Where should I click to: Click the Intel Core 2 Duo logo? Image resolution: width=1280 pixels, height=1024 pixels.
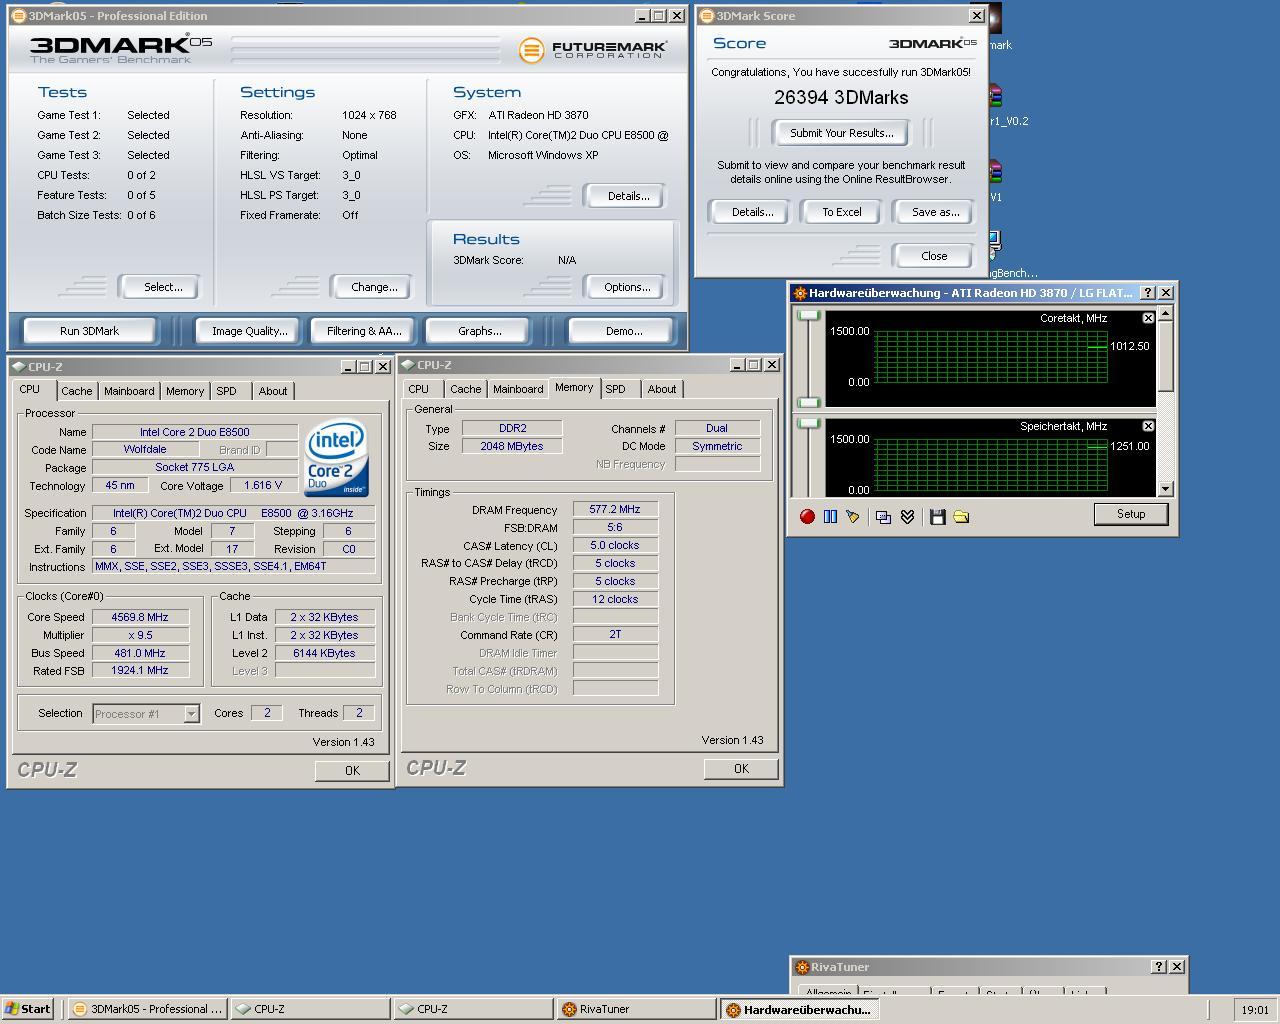pyautogui.click(x=337, y=457)
